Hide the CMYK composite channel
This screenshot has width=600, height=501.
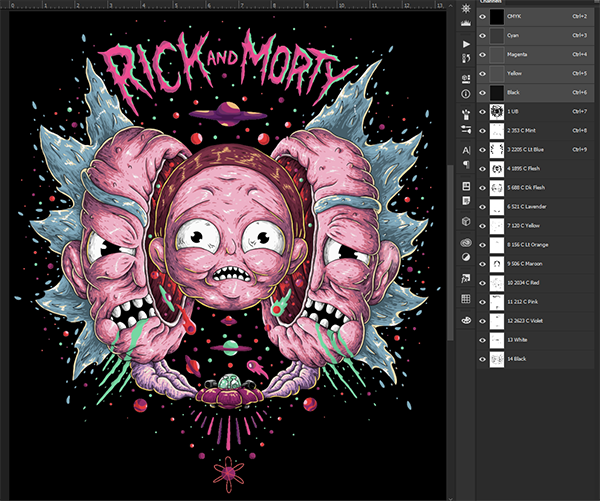(x=483, y=17)
